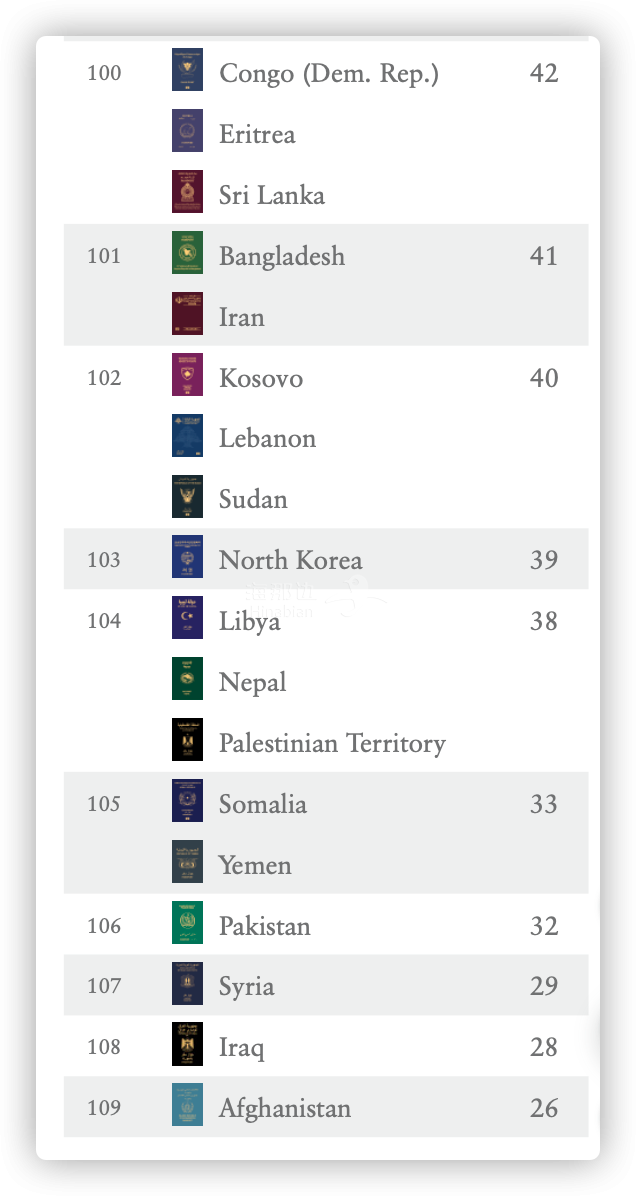Viewport: 636px width, 1196px height.
Task: Click Syria's score of 29
Action: [544, 985]
